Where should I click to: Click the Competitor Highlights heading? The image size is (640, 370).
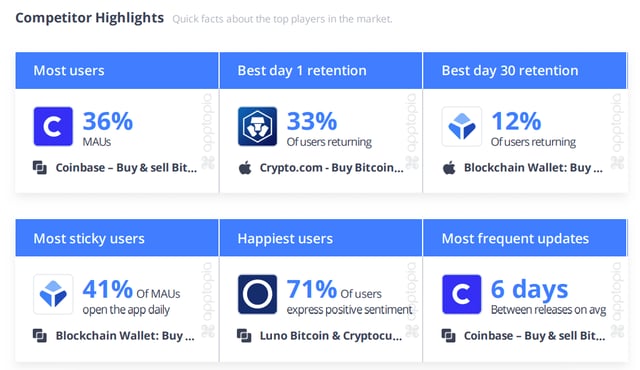click(90, 18)
